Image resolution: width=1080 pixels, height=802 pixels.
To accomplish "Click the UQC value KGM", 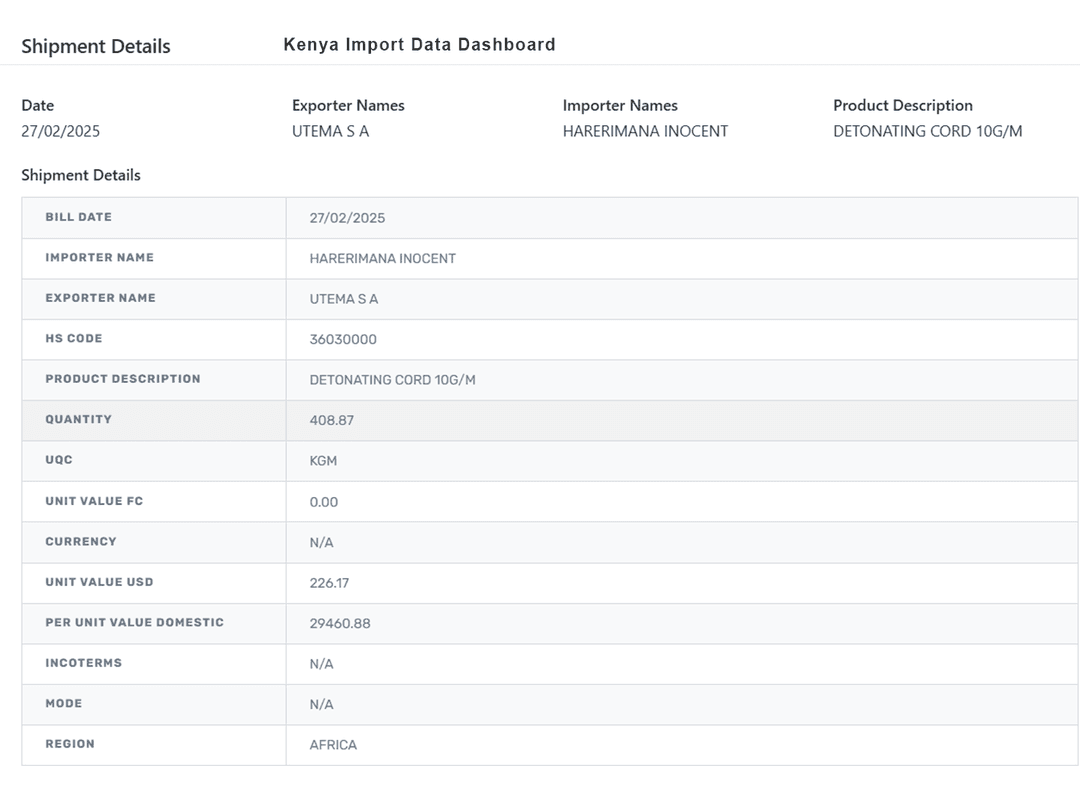I will [323, 461].
